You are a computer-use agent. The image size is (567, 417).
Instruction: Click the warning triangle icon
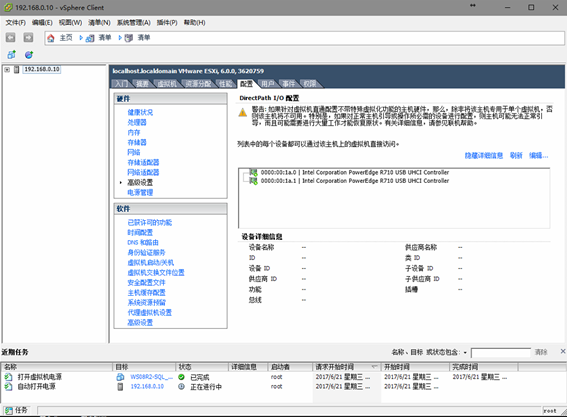(243, 113)
